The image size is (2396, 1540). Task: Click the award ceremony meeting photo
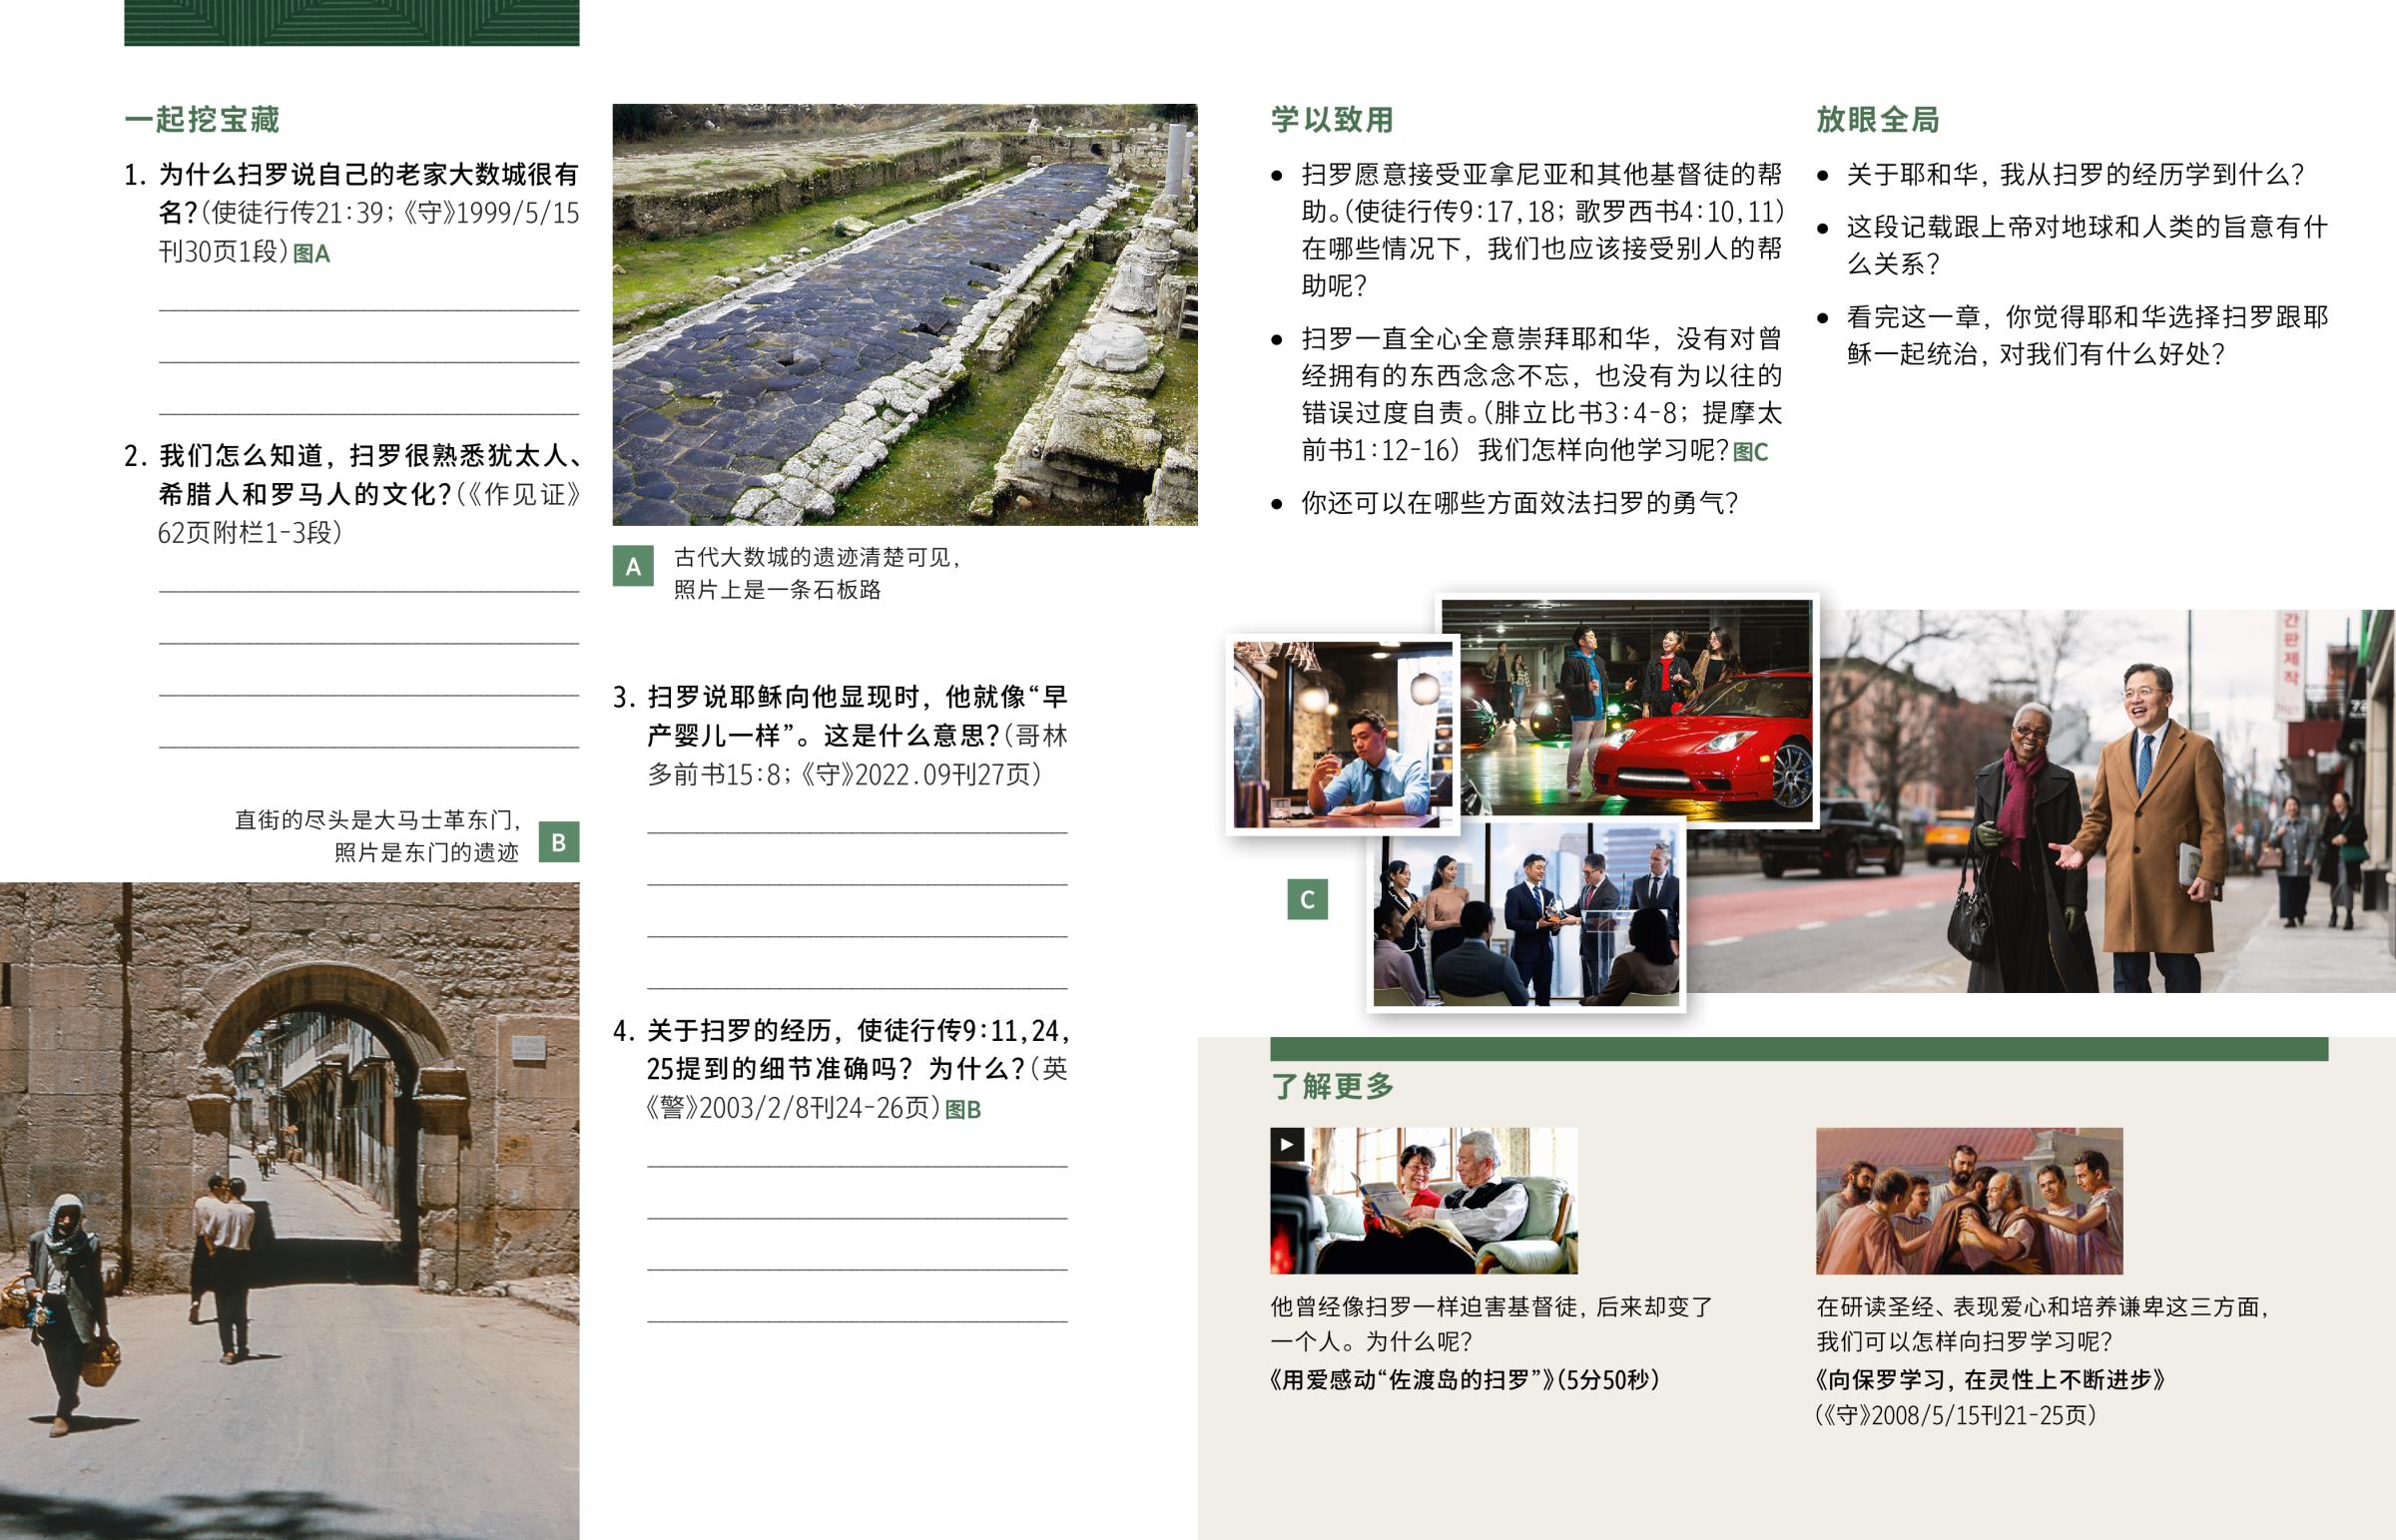point(1526,915)
